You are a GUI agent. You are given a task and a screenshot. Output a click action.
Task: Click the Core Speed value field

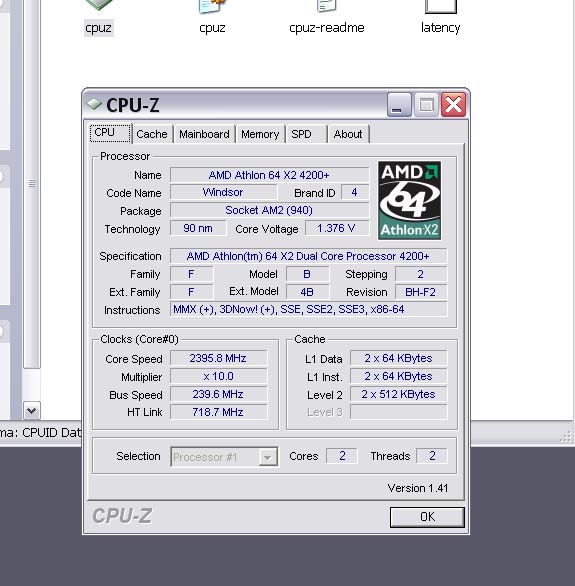point(219,358)
